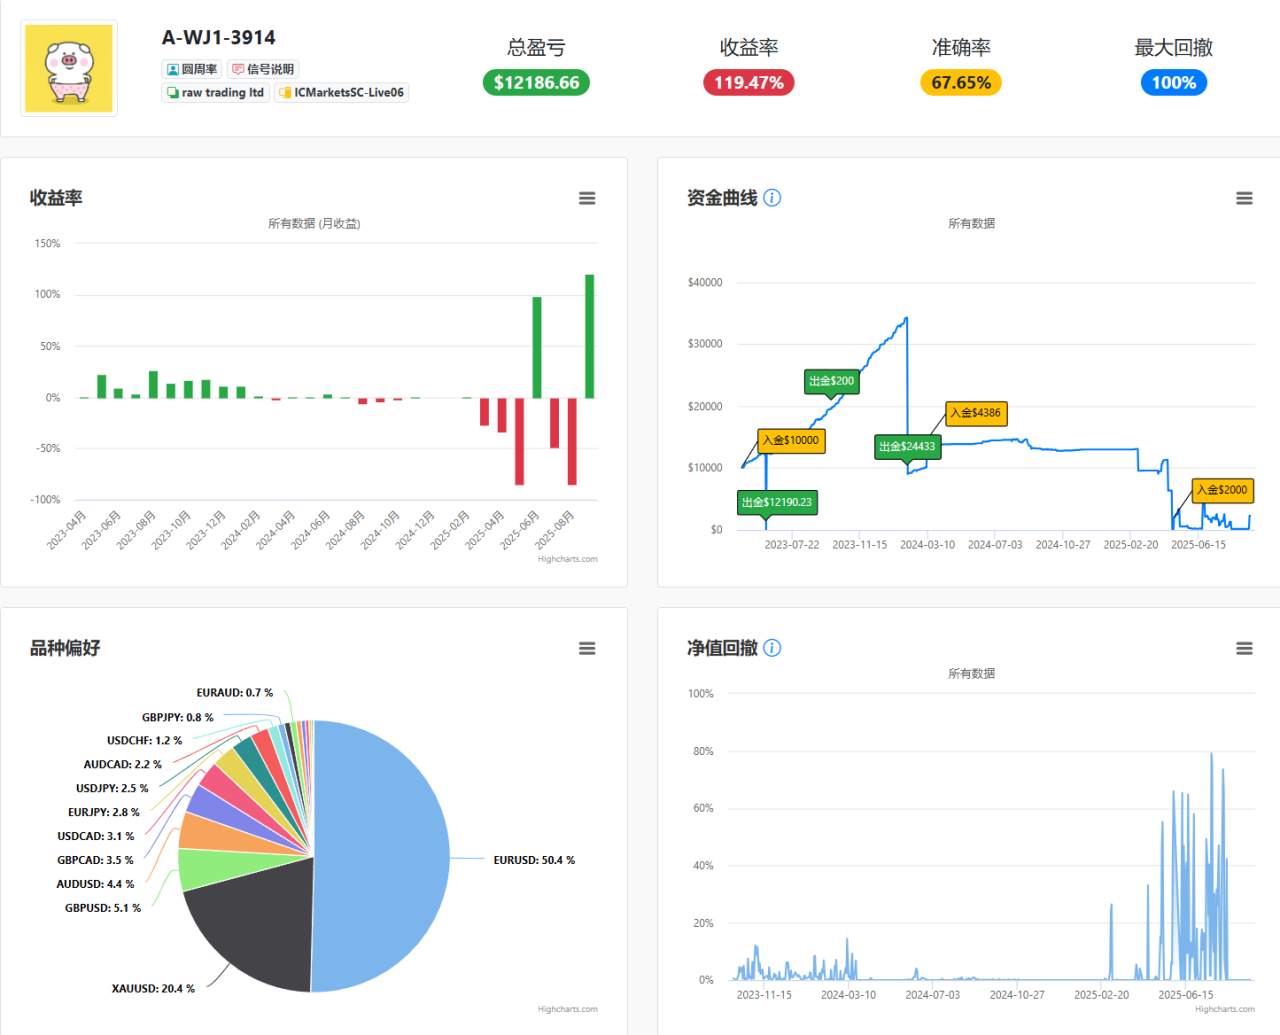
Task: Click the info icon beside 资金曲线
Action: coord(772,198)
